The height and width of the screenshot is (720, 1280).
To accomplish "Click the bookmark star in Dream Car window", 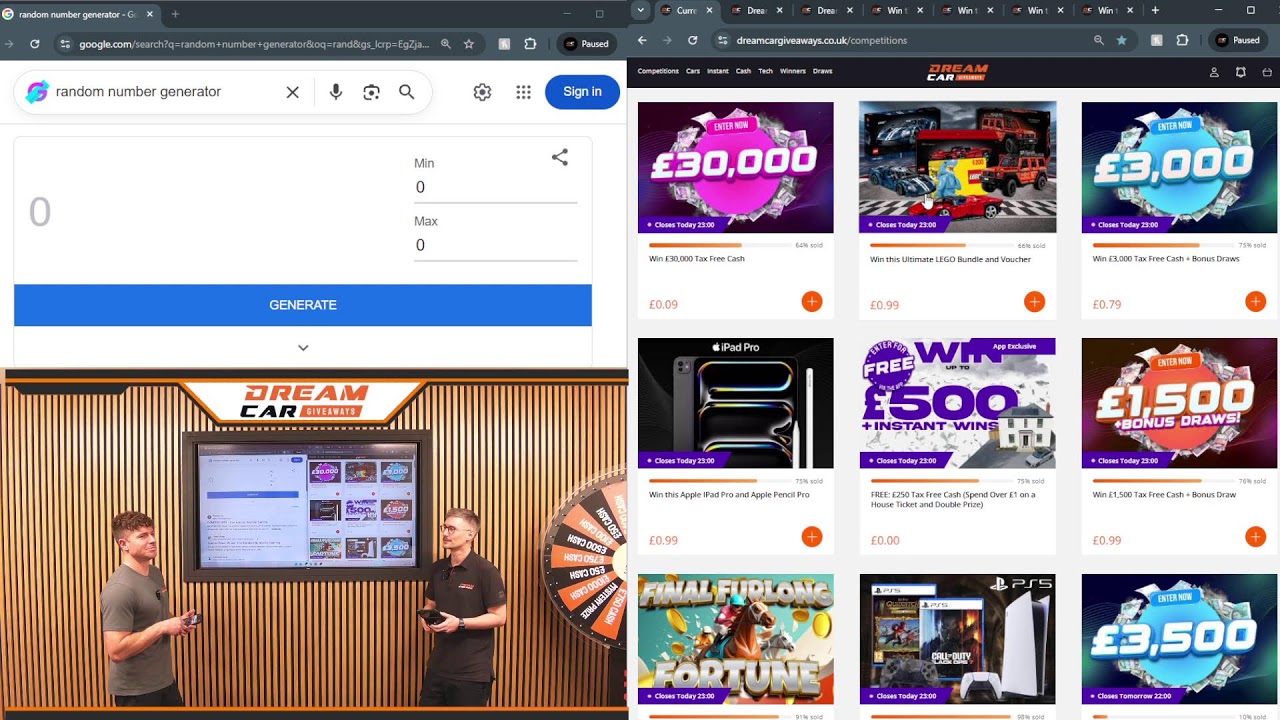I will click(x=1122, y=40).
